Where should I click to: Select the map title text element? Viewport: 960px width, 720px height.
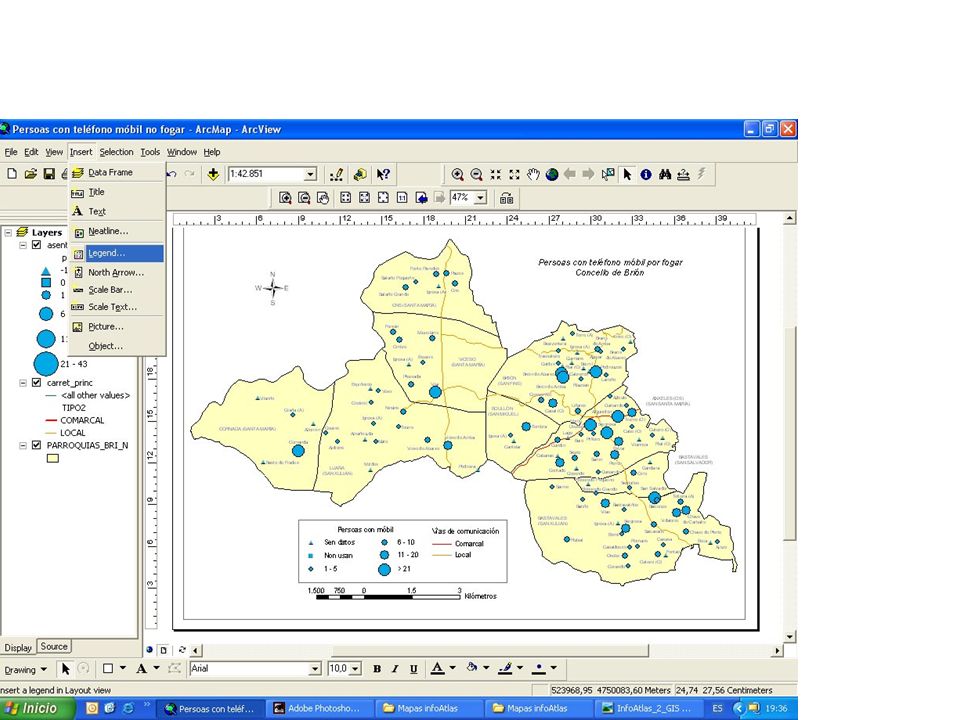point(610,268)
